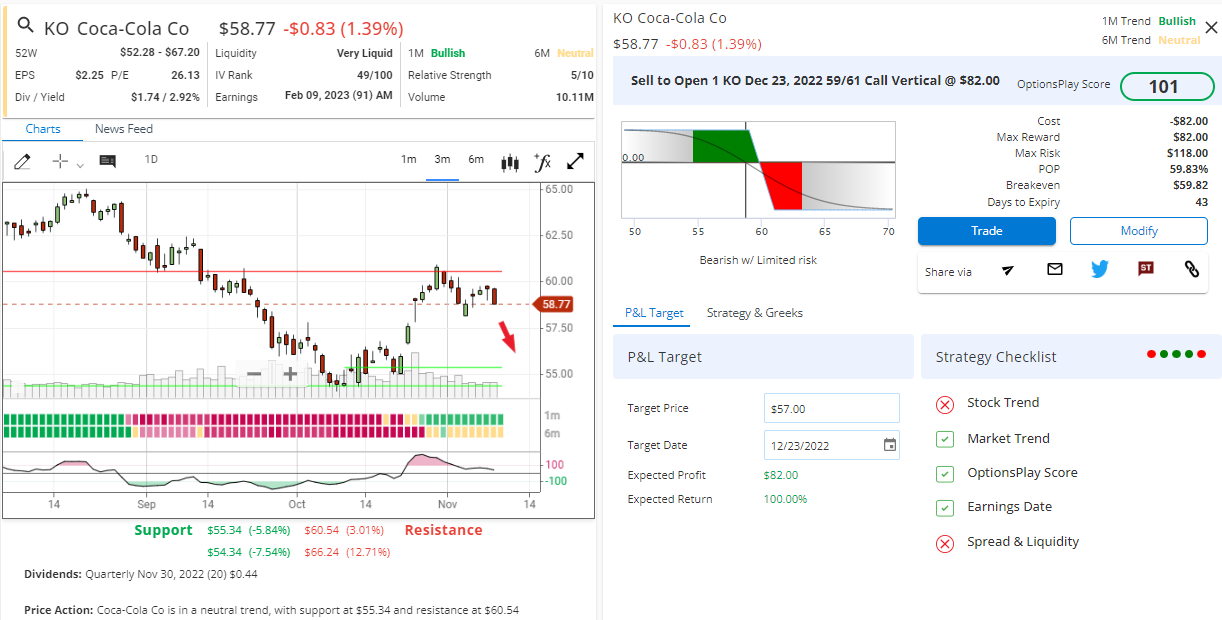Set chart range to 1m
The image size is (1222, 620).
coord(409,160)
